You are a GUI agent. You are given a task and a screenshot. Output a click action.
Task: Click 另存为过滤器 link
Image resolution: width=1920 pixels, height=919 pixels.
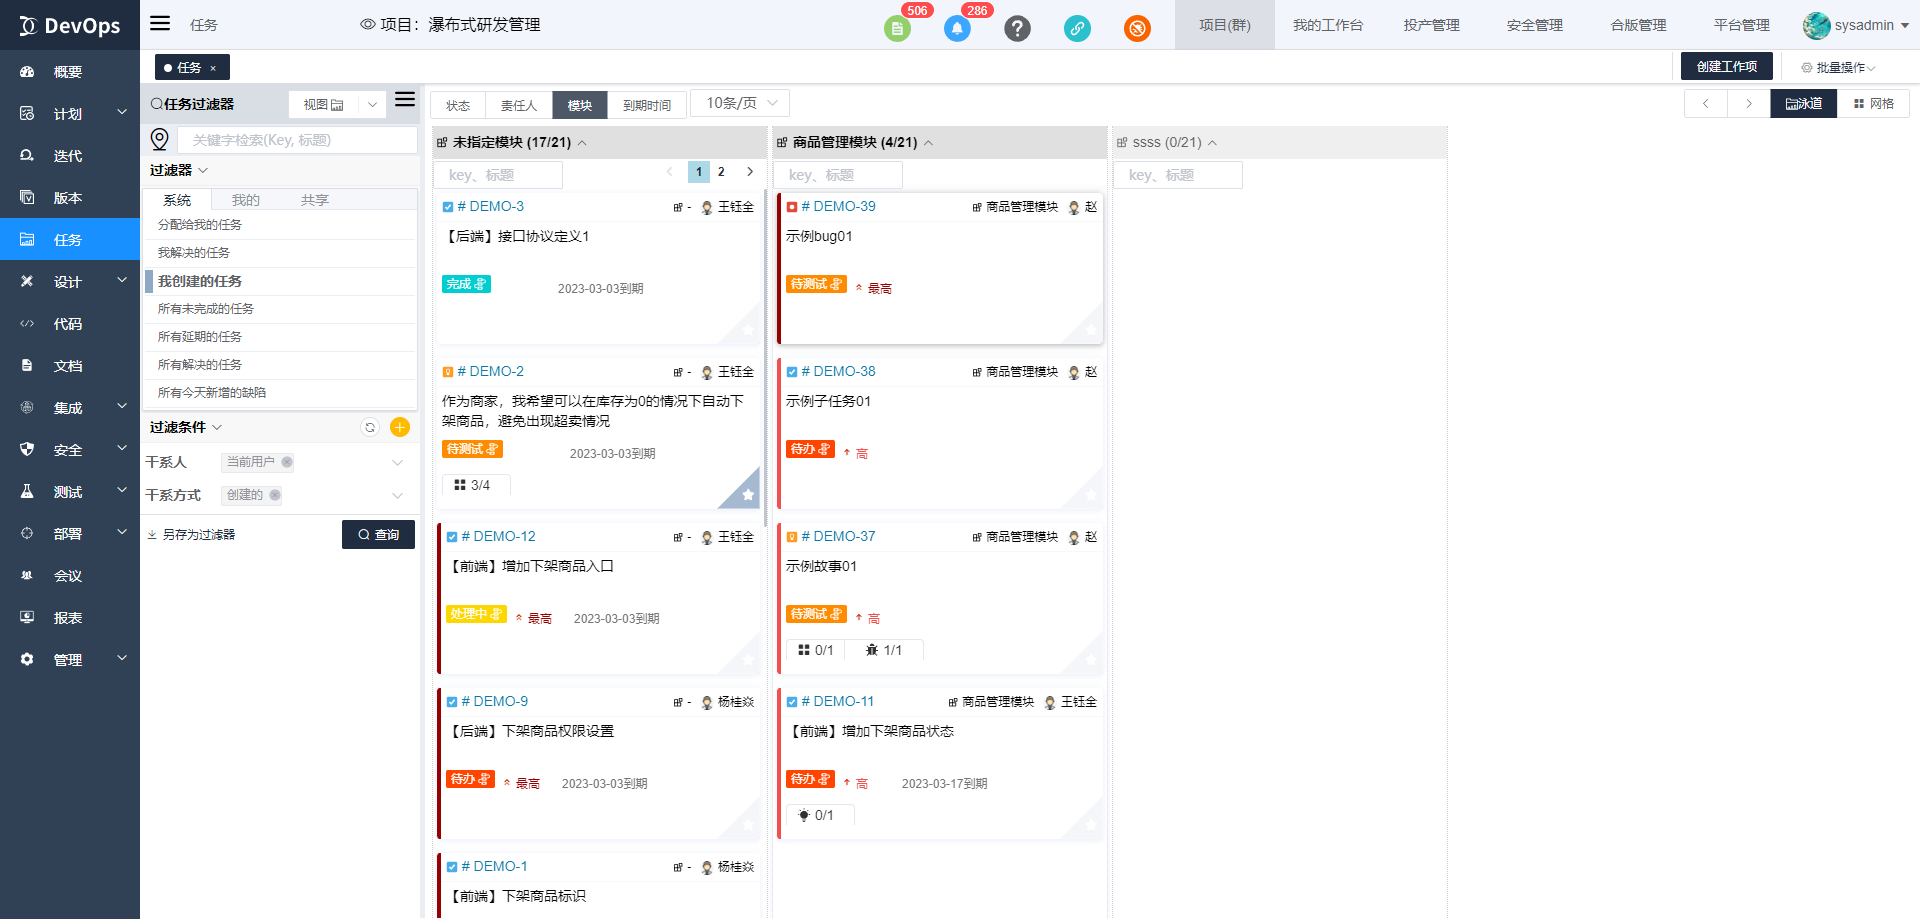[x=191, y=535]
